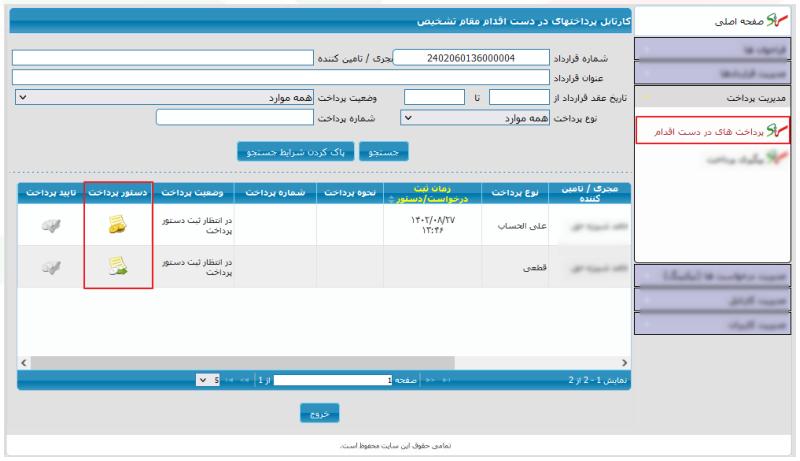Click table scrollbar right arrow
Screen dimensions: 800x461
[x=624, y=363]
